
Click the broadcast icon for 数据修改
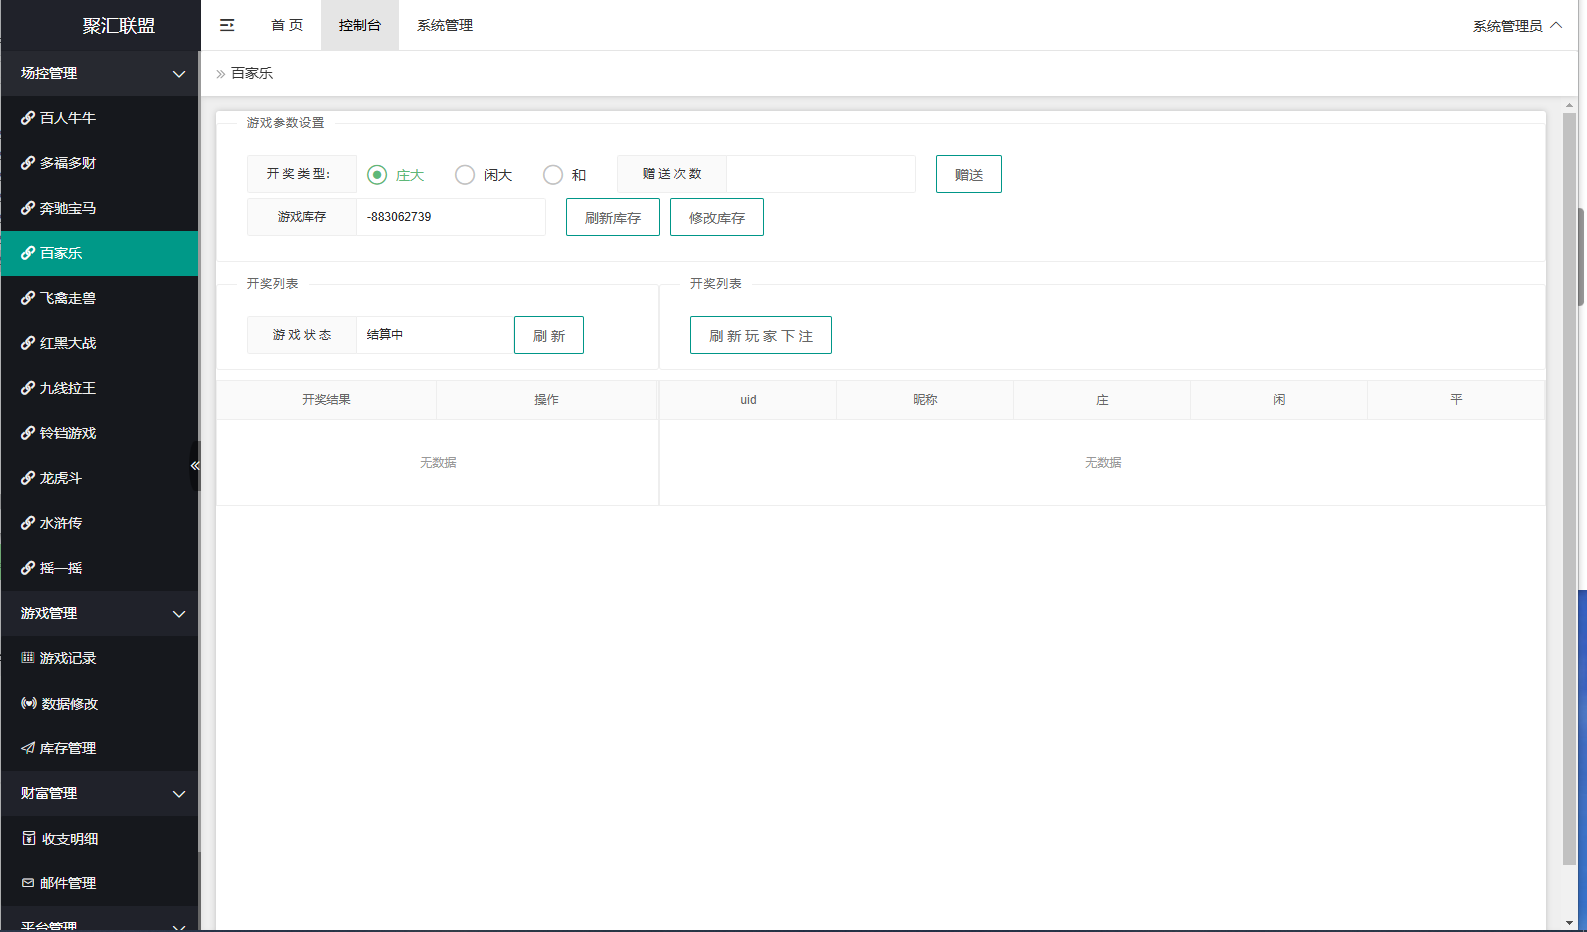tap(29, 703)
